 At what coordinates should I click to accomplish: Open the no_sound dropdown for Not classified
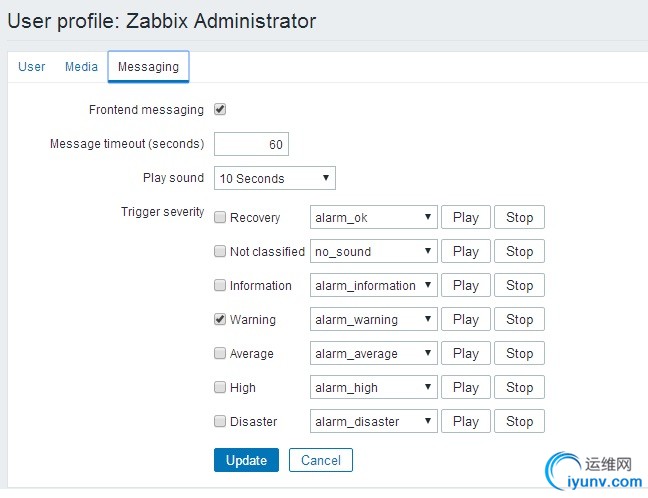[x=374, y=251]
